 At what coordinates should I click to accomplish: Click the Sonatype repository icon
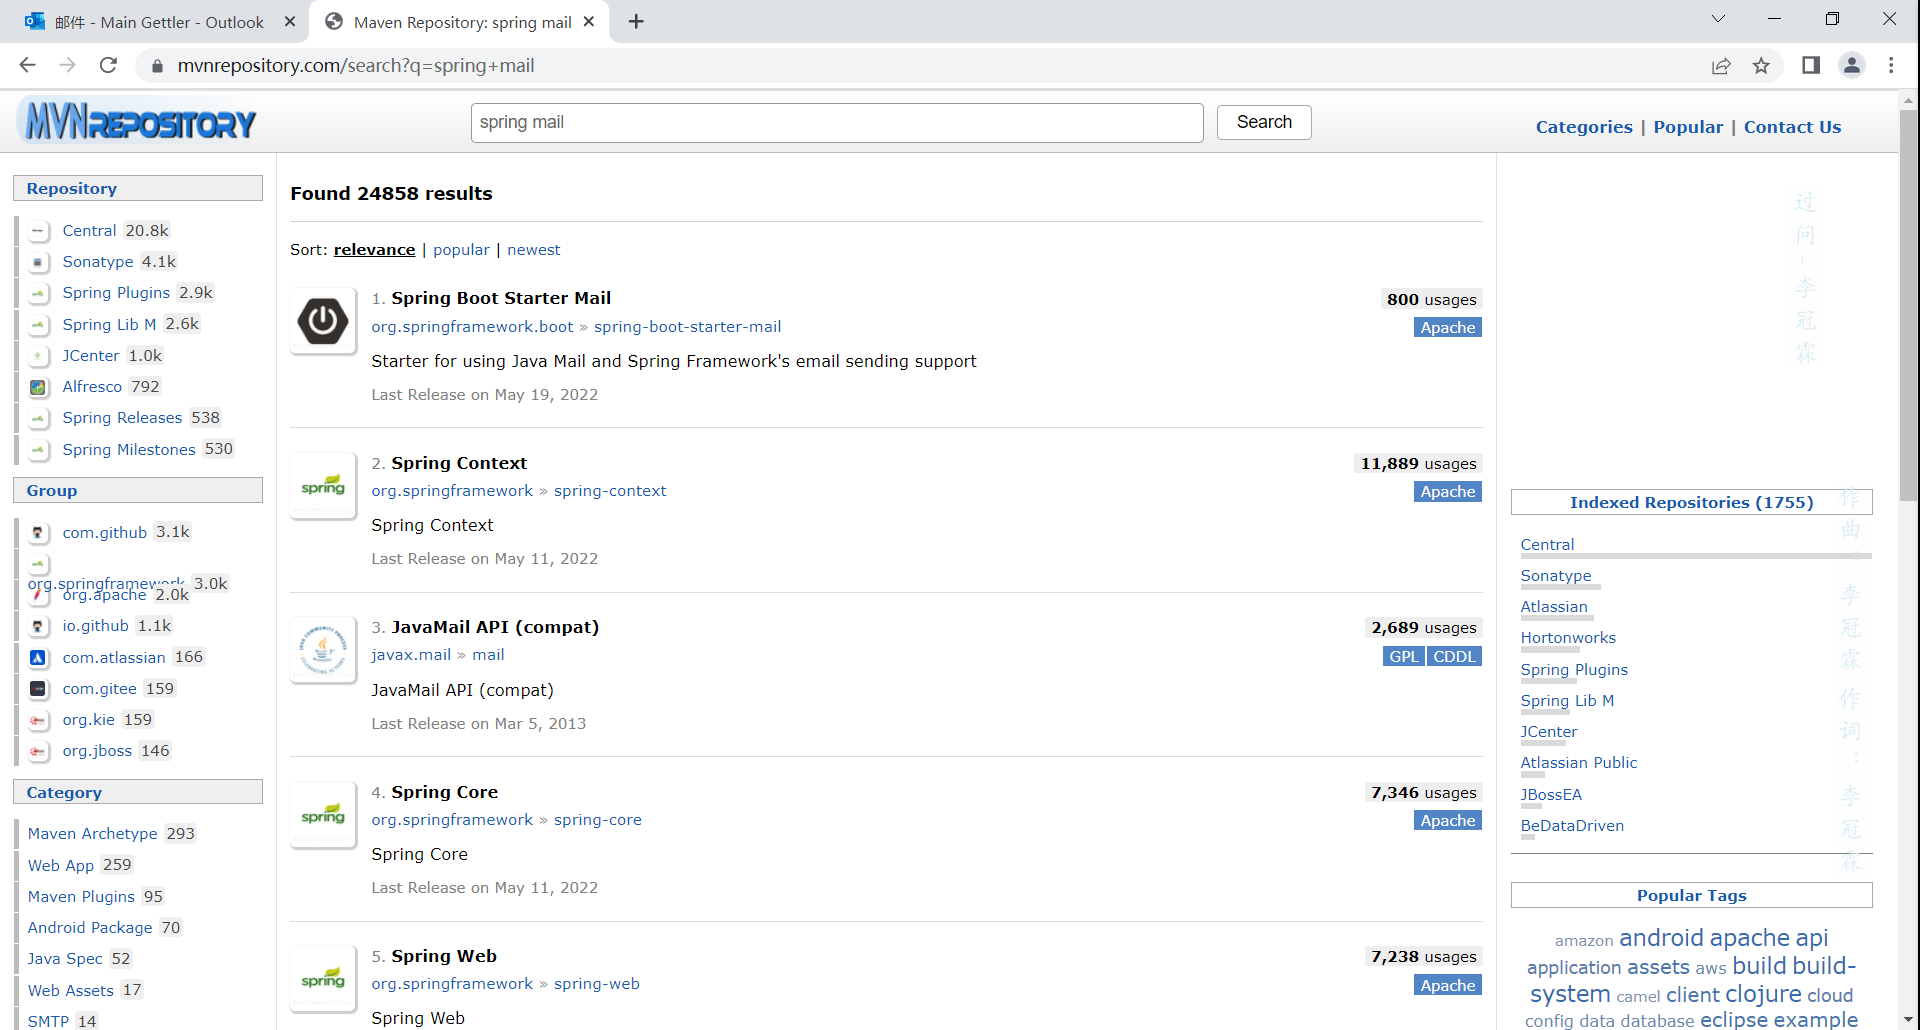tap(38, 262)
